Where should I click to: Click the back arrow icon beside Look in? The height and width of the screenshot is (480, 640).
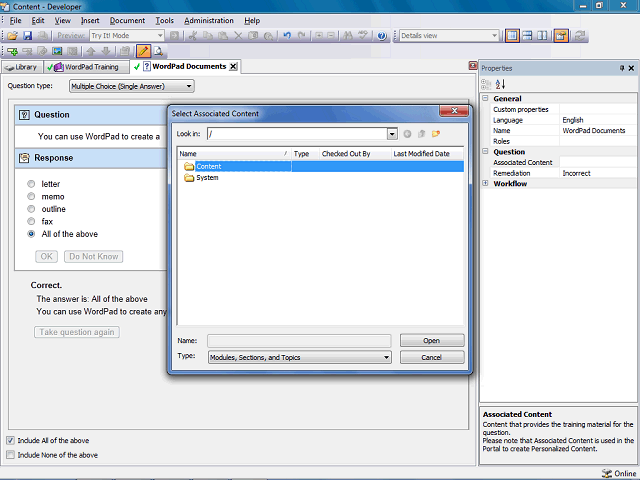click(x=407, y=134)
